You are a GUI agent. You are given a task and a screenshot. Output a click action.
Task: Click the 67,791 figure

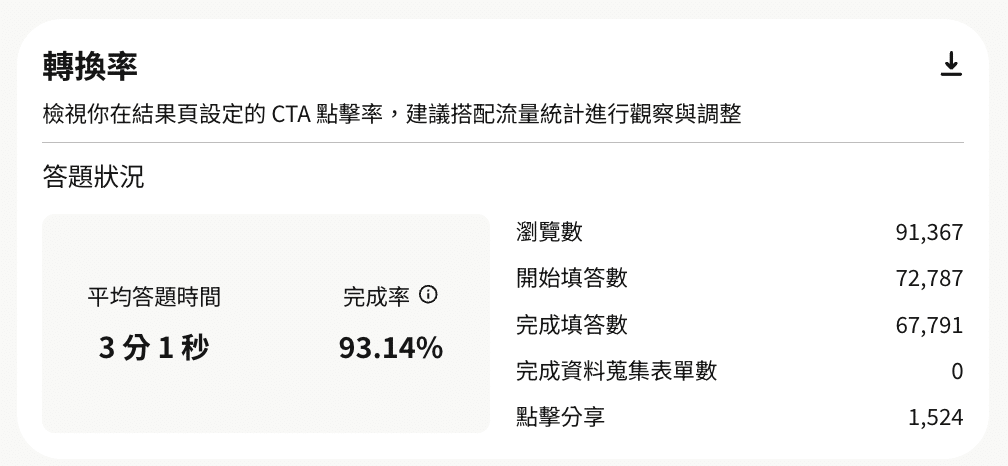pos(929,325)
